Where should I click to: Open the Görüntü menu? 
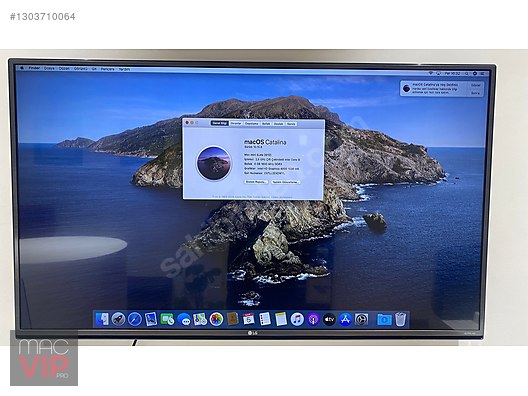coord(80,69)
